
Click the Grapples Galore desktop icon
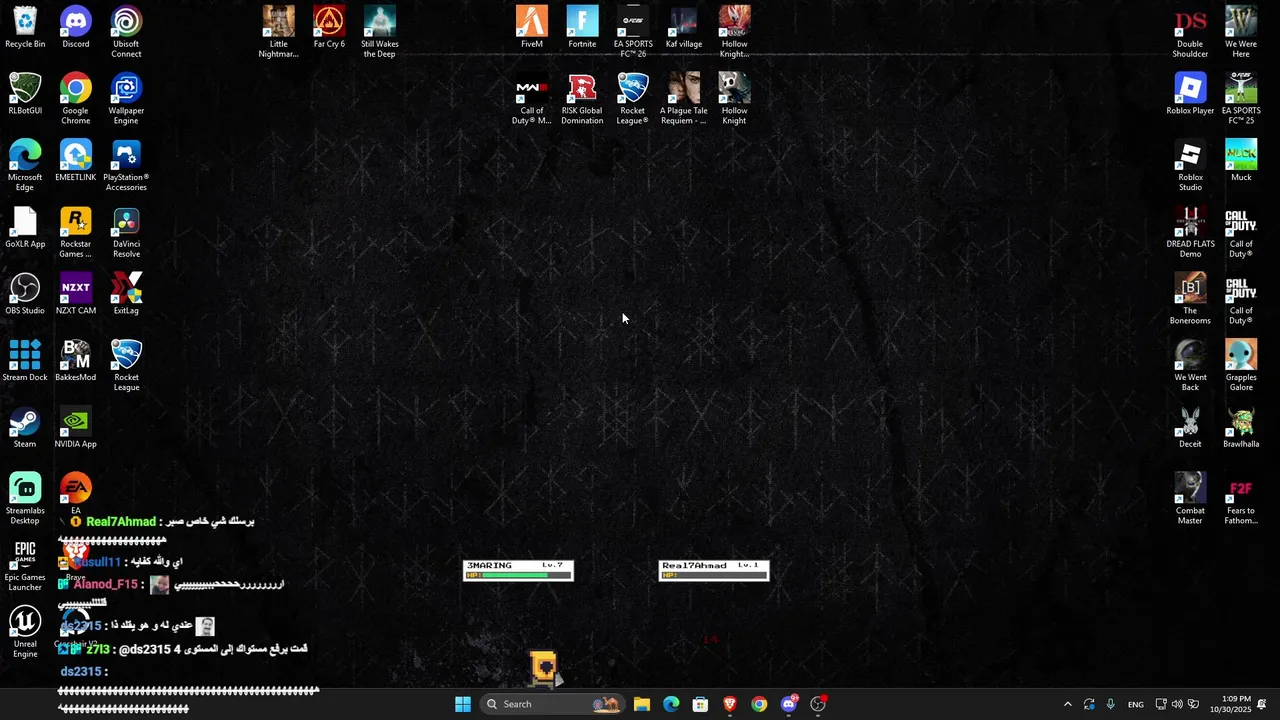pos(1241,366)
